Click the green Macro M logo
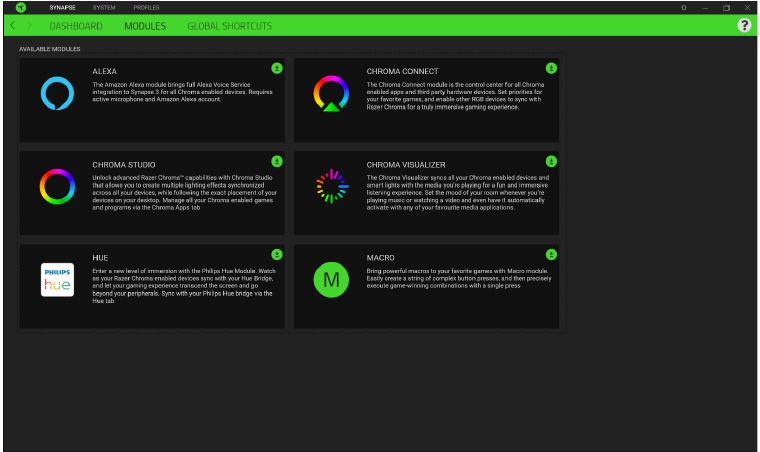 [331, 280]
